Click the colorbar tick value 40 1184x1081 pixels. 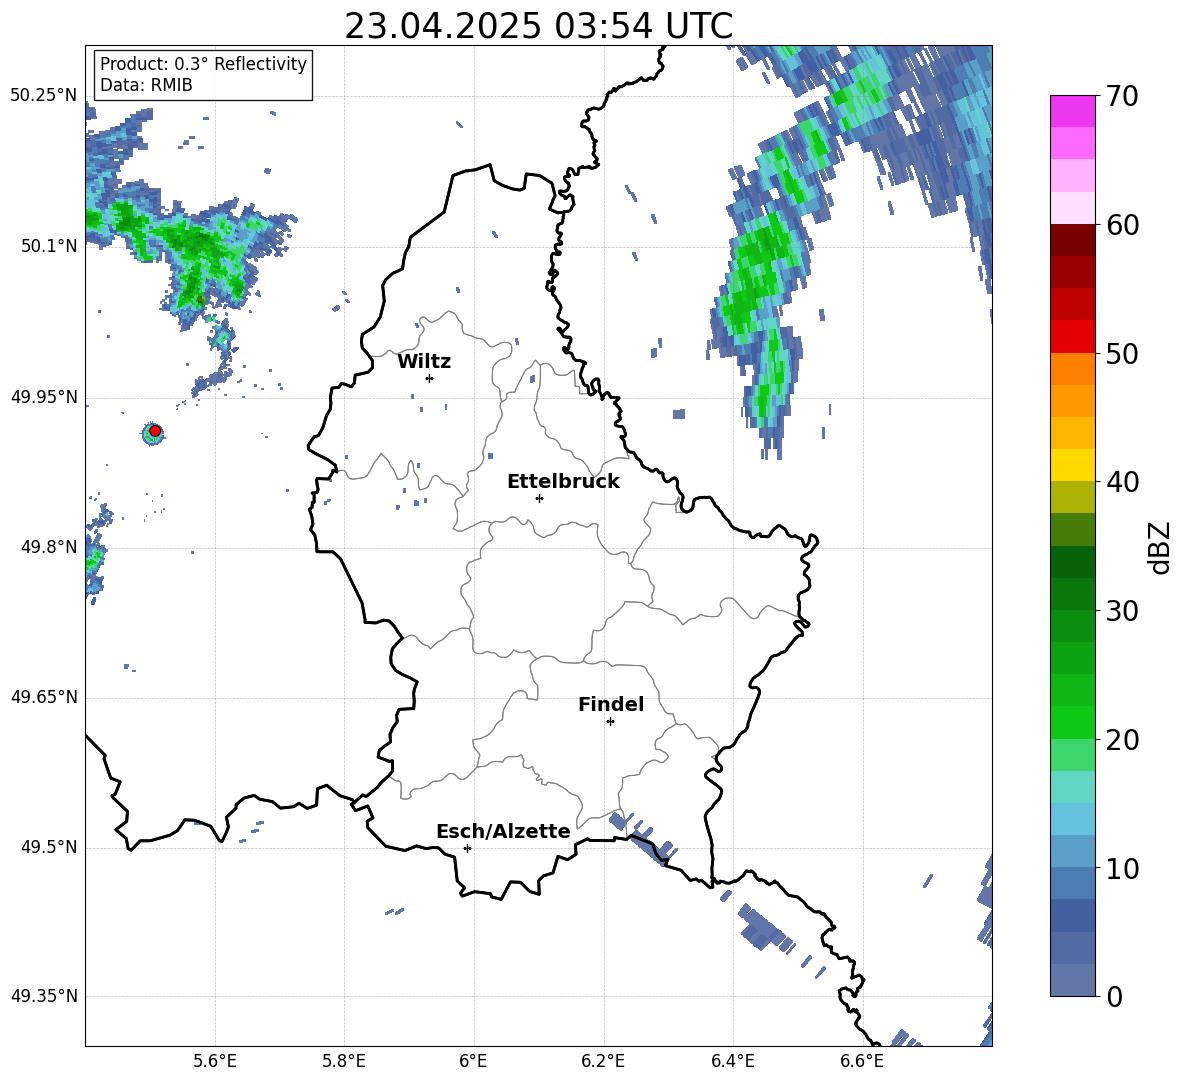point(1122,482)
